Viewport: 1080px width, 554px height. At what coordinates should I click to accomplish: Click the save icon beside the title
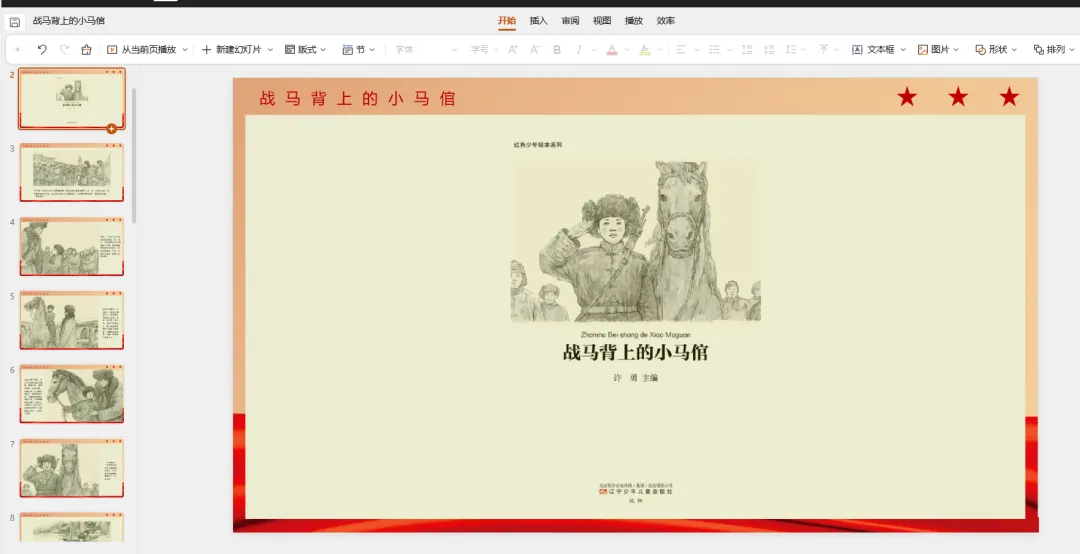tap(14, 21)
